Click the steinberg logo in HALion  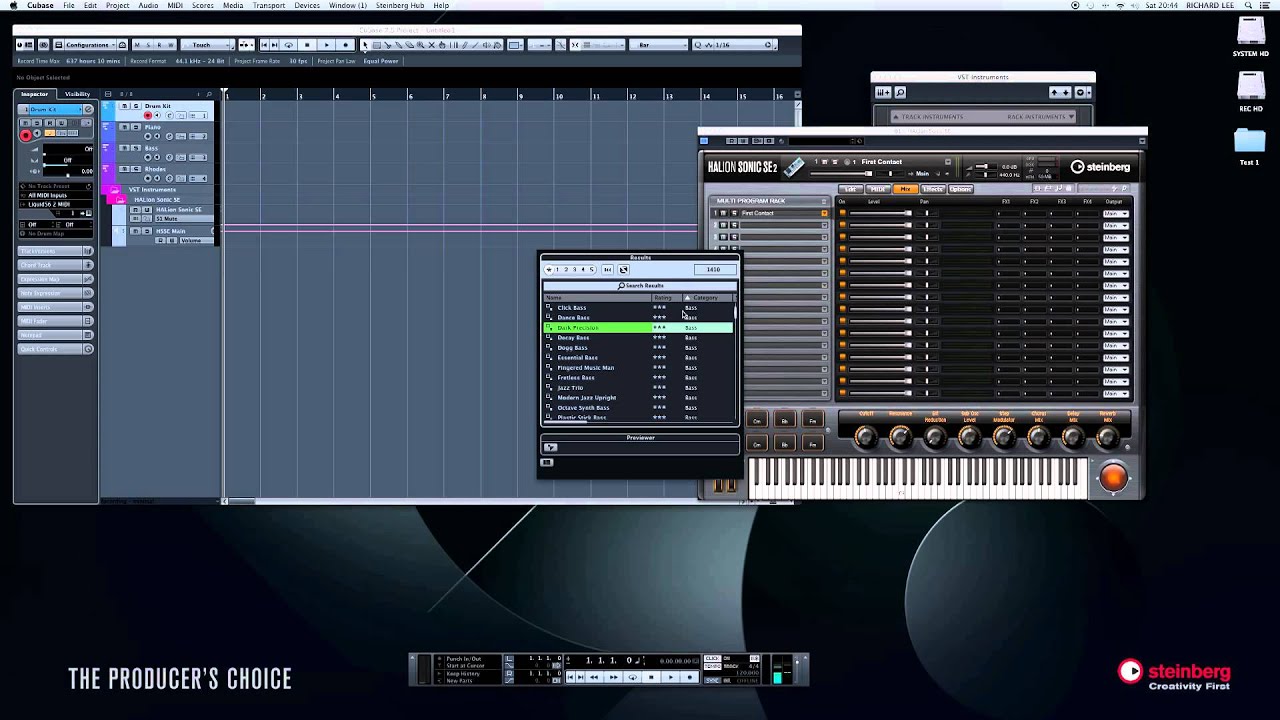click(1100, 167)
